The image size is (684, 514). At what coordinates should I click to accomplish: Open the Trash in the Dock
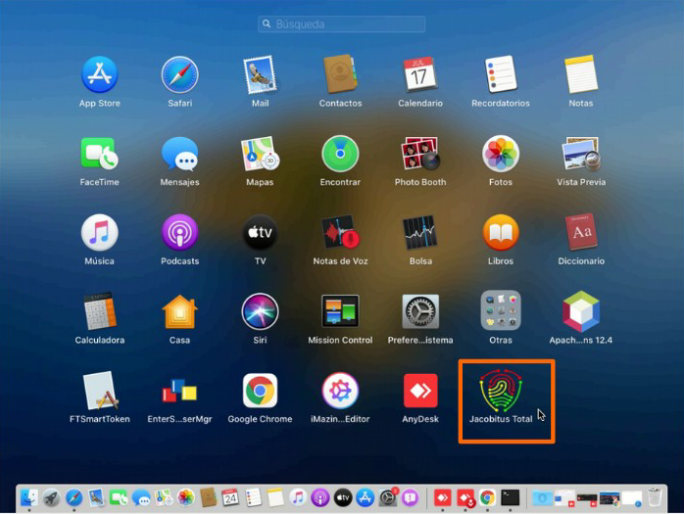point(655,497)
